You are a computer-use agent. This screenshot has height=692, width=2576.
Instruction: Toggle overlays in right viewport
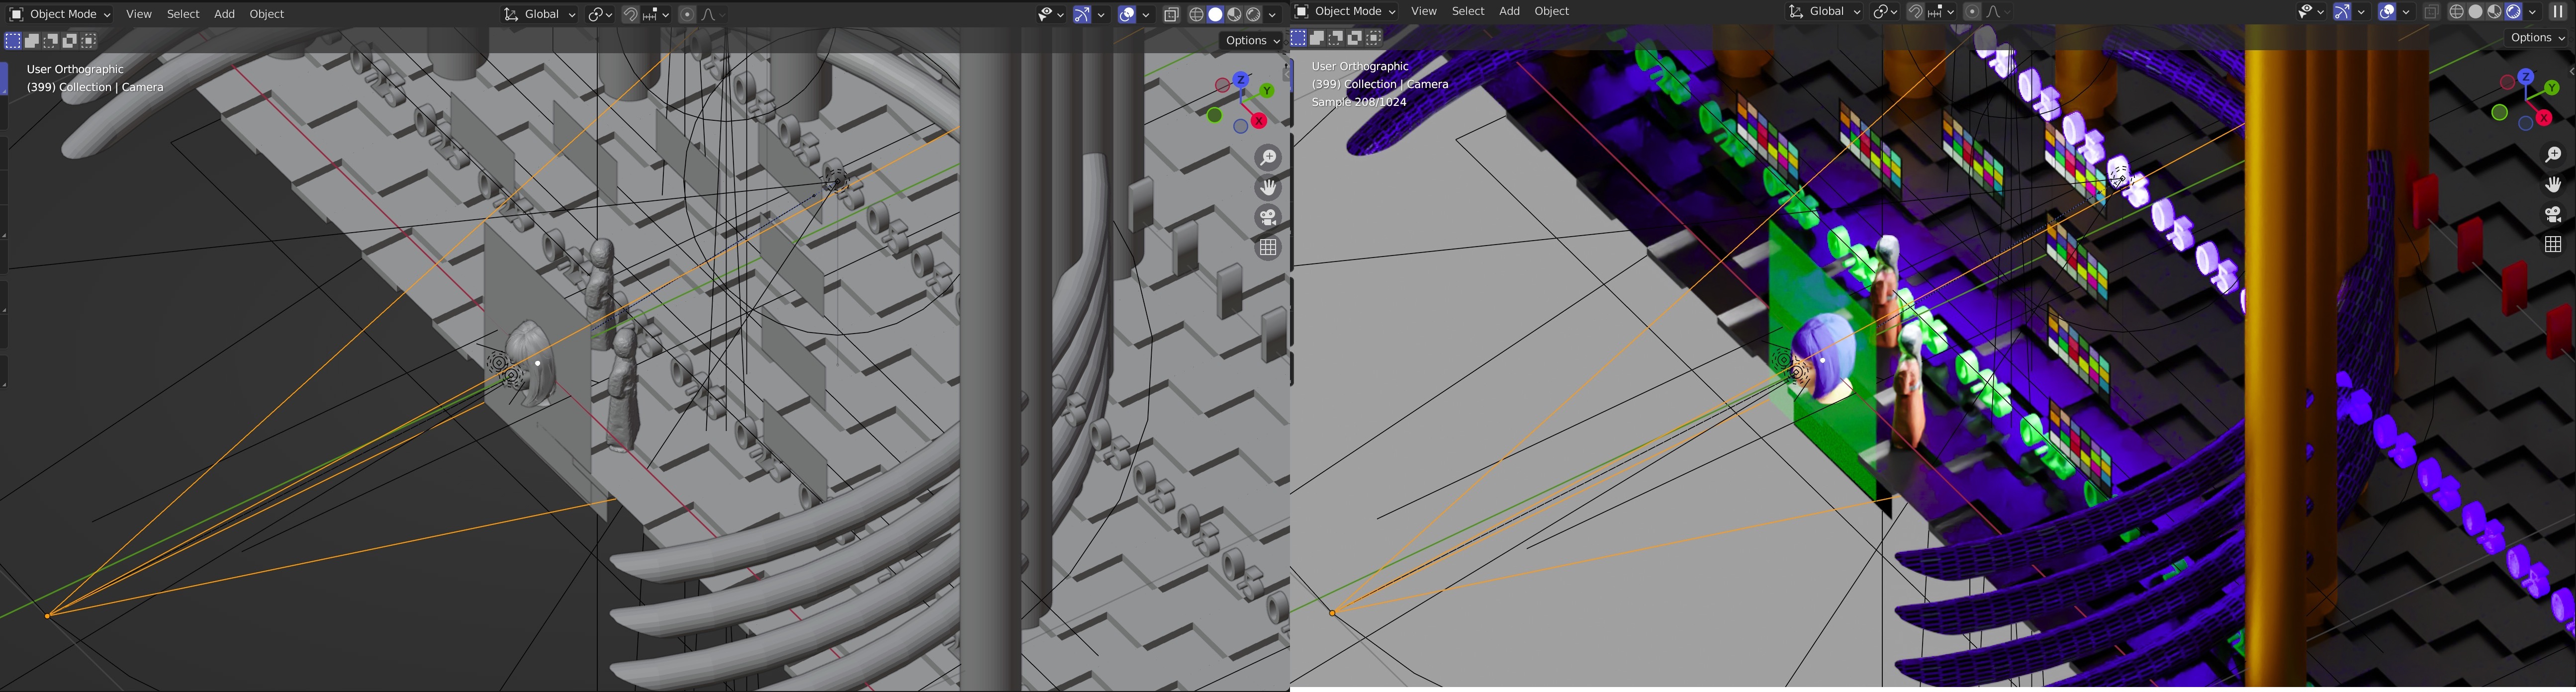click(2386, 11)
